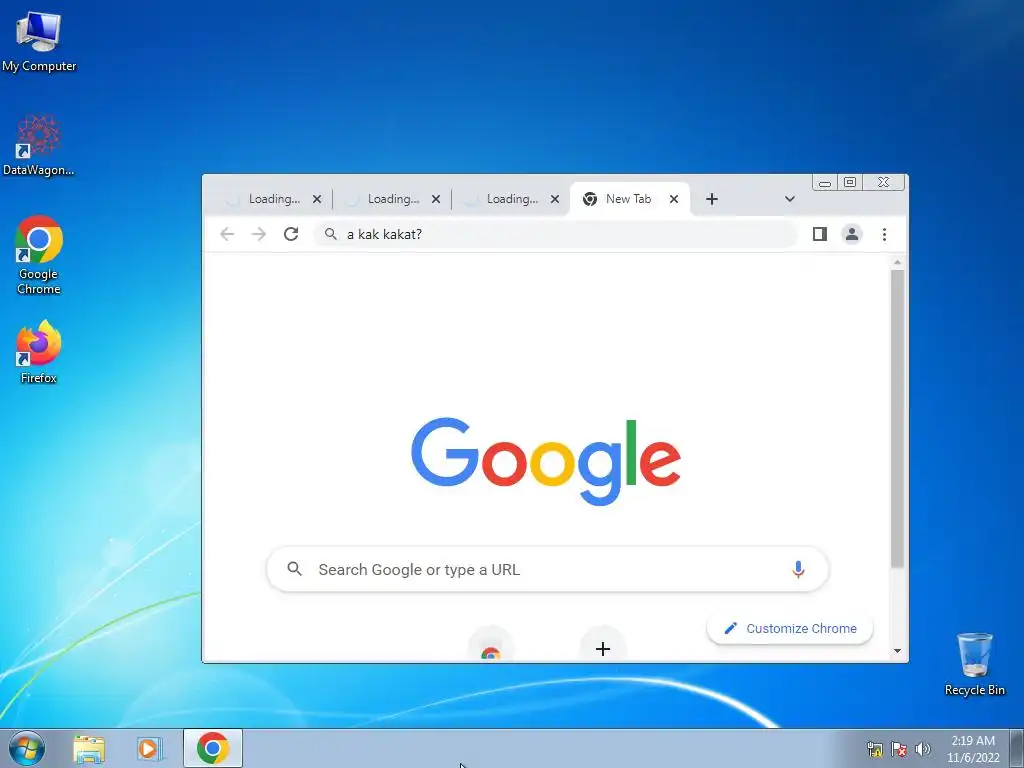The height and width of the screenshot is (768, 1024).
Task: Minimize the Chrome window
Action: click(825, 183)
